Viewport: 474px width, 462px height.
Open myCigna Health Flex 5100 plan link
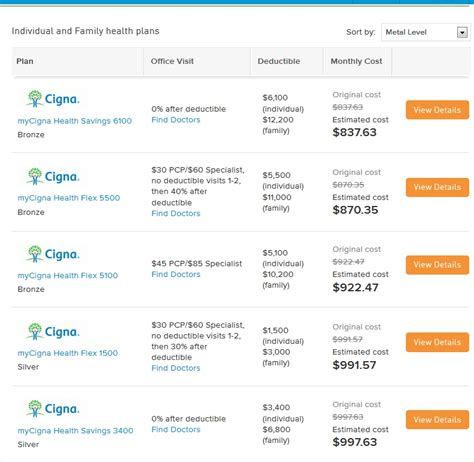68,275
